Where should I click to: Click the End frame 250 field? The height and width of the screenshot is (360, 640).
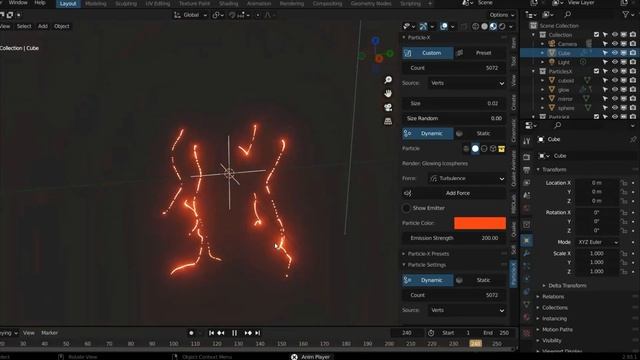tap(496, 333)
